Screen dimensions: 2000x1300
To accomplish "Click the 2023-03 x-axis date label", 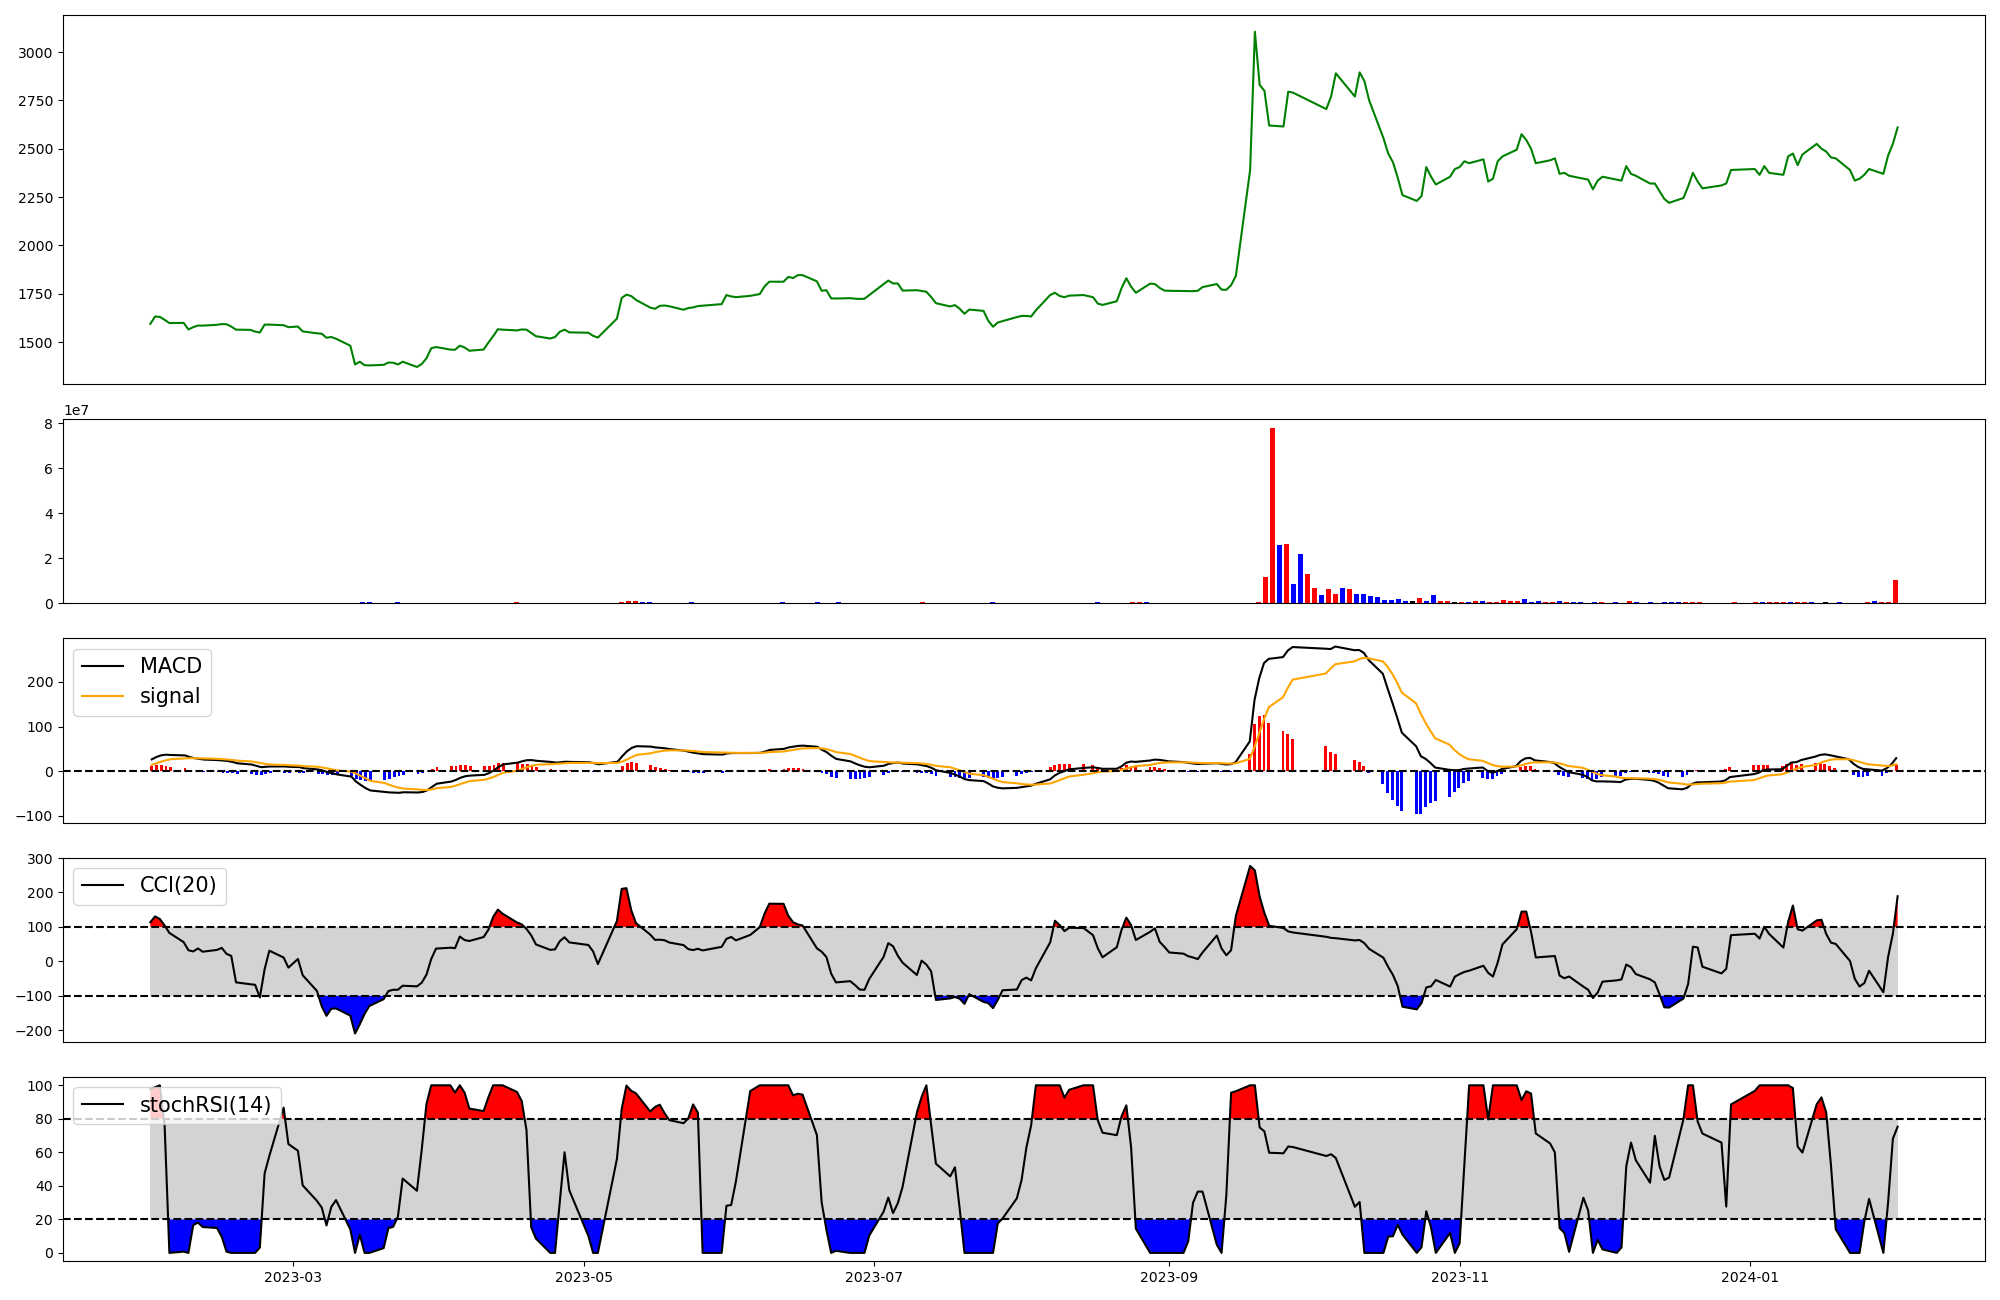I will [x=293, y=1277].
